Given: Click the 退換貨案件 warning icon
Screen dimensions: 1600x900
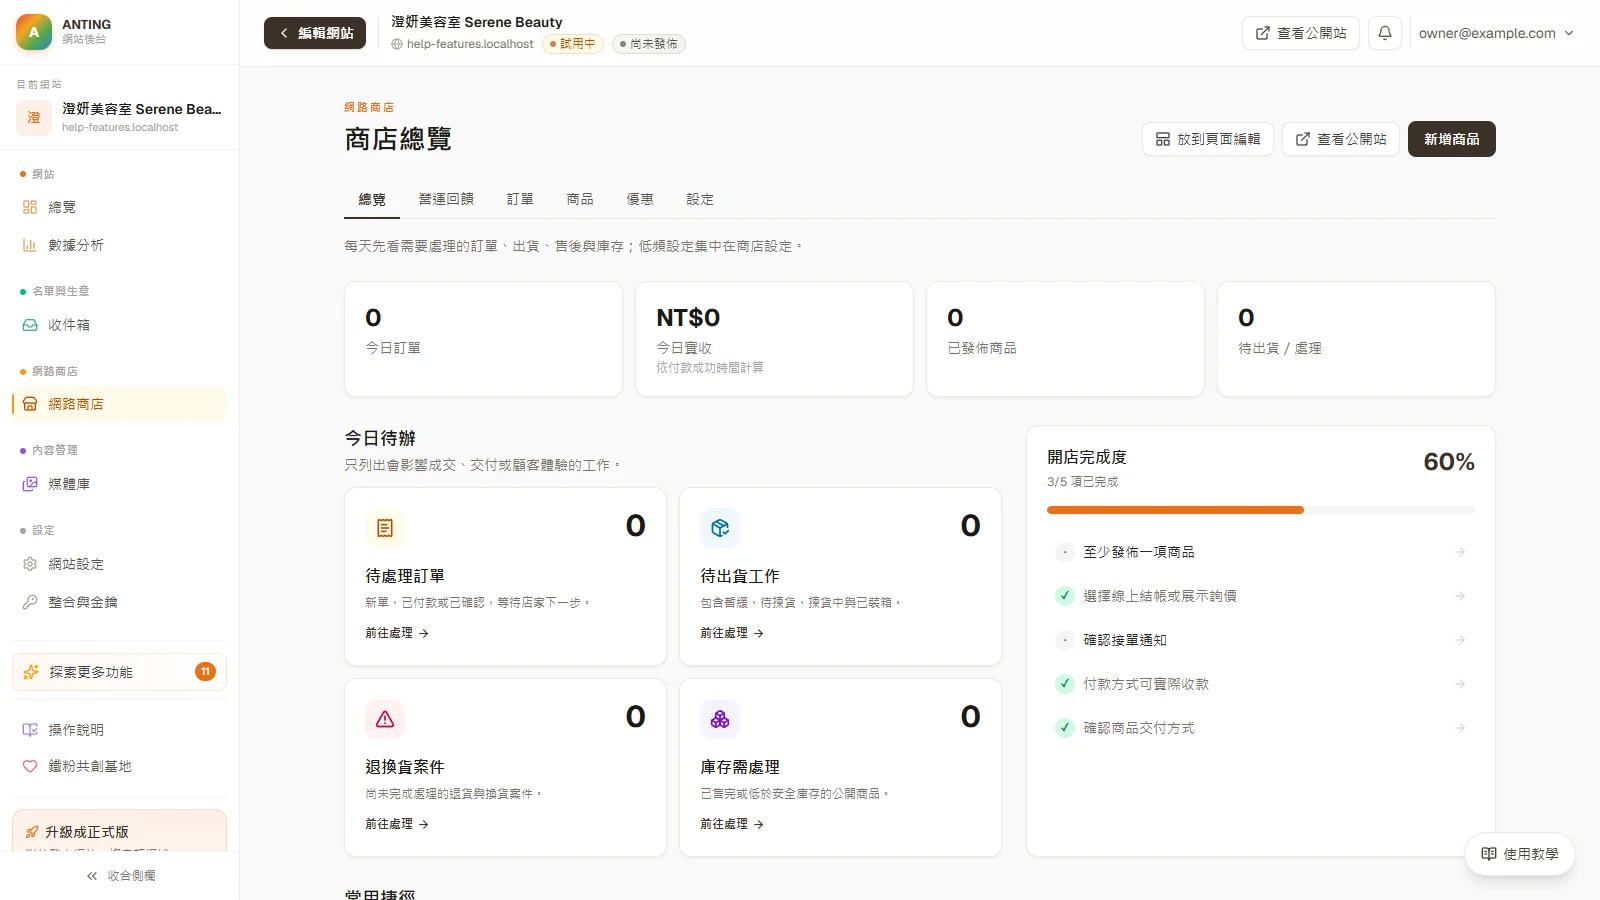Looking at the screenshot, I should (385, 719).
